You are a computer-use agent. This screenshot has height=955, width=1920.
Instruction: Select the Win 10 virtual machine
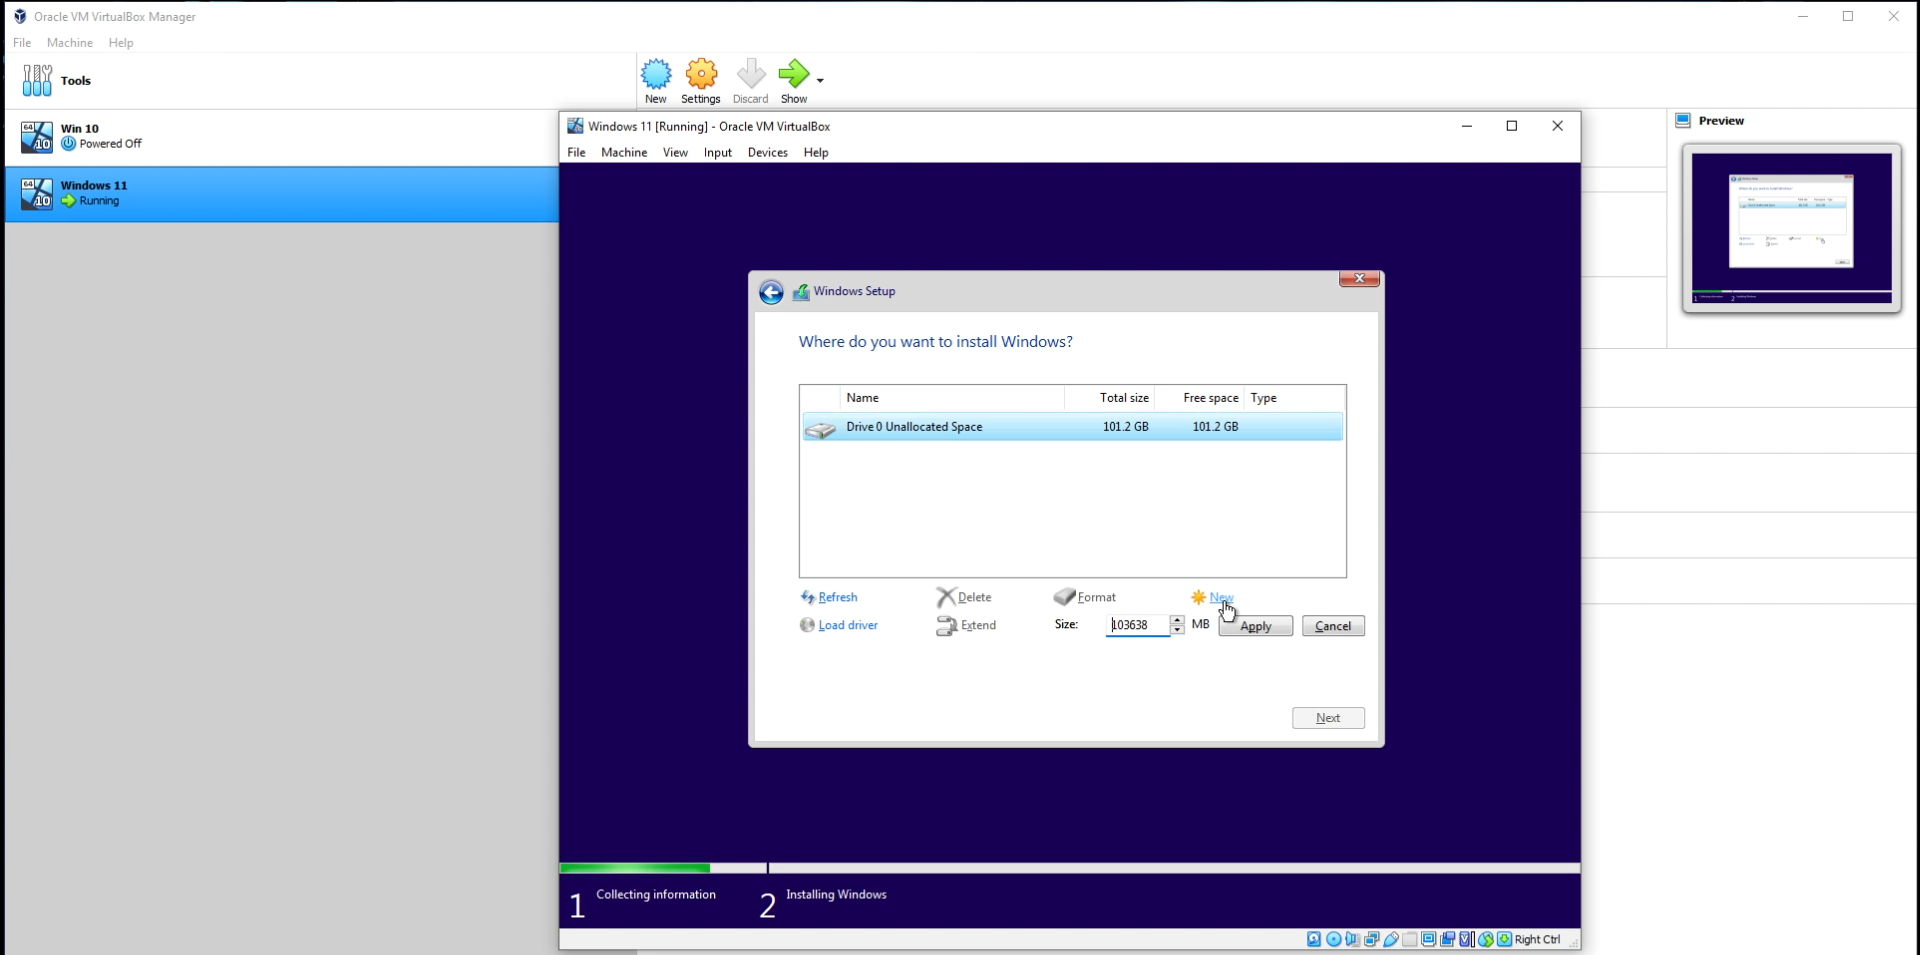tap(282, 137)
